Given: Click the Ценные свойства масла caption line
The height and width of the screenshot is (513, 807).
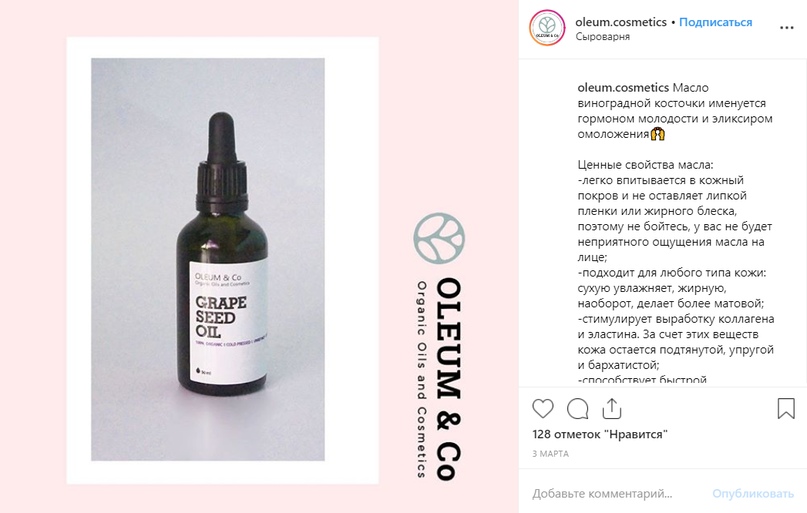Looking at the screenshot, I should point(645,165).
